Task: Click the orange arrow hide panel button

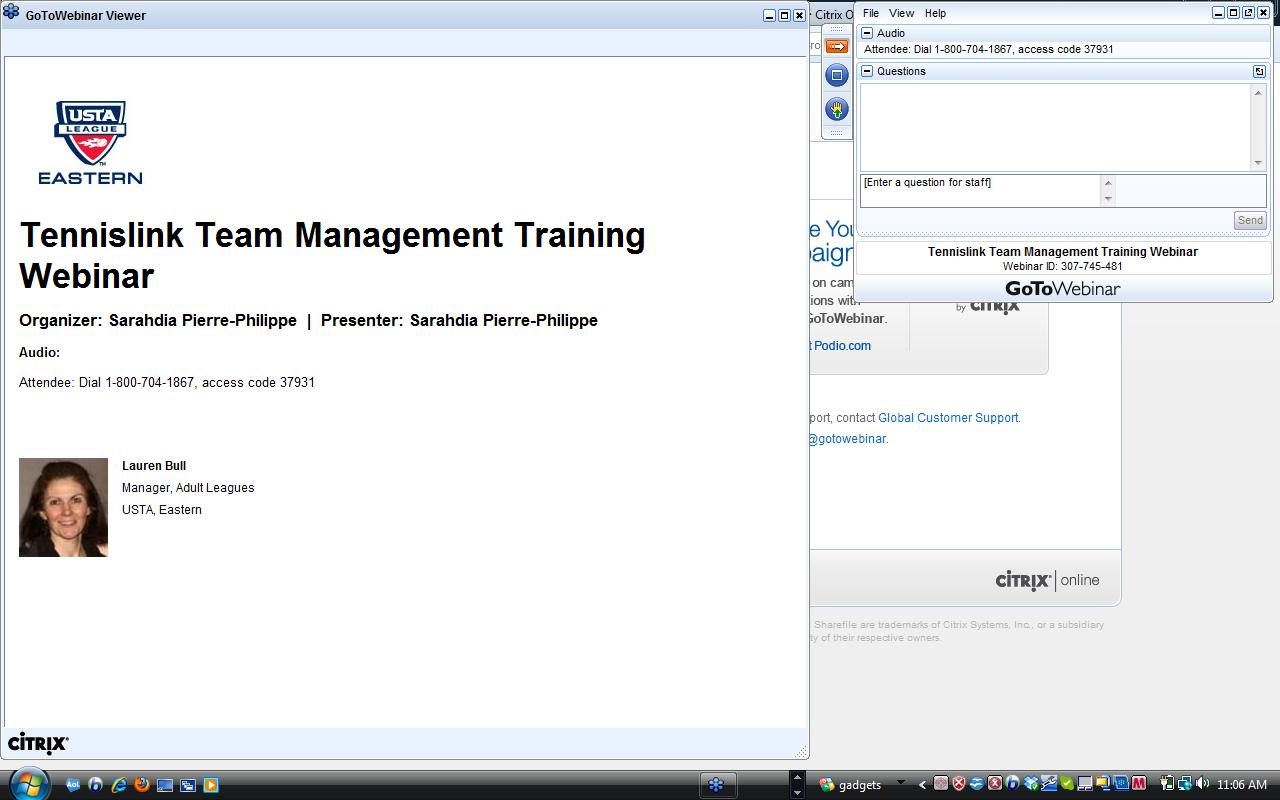Action: pyautogui.click(x=837, y=46)
